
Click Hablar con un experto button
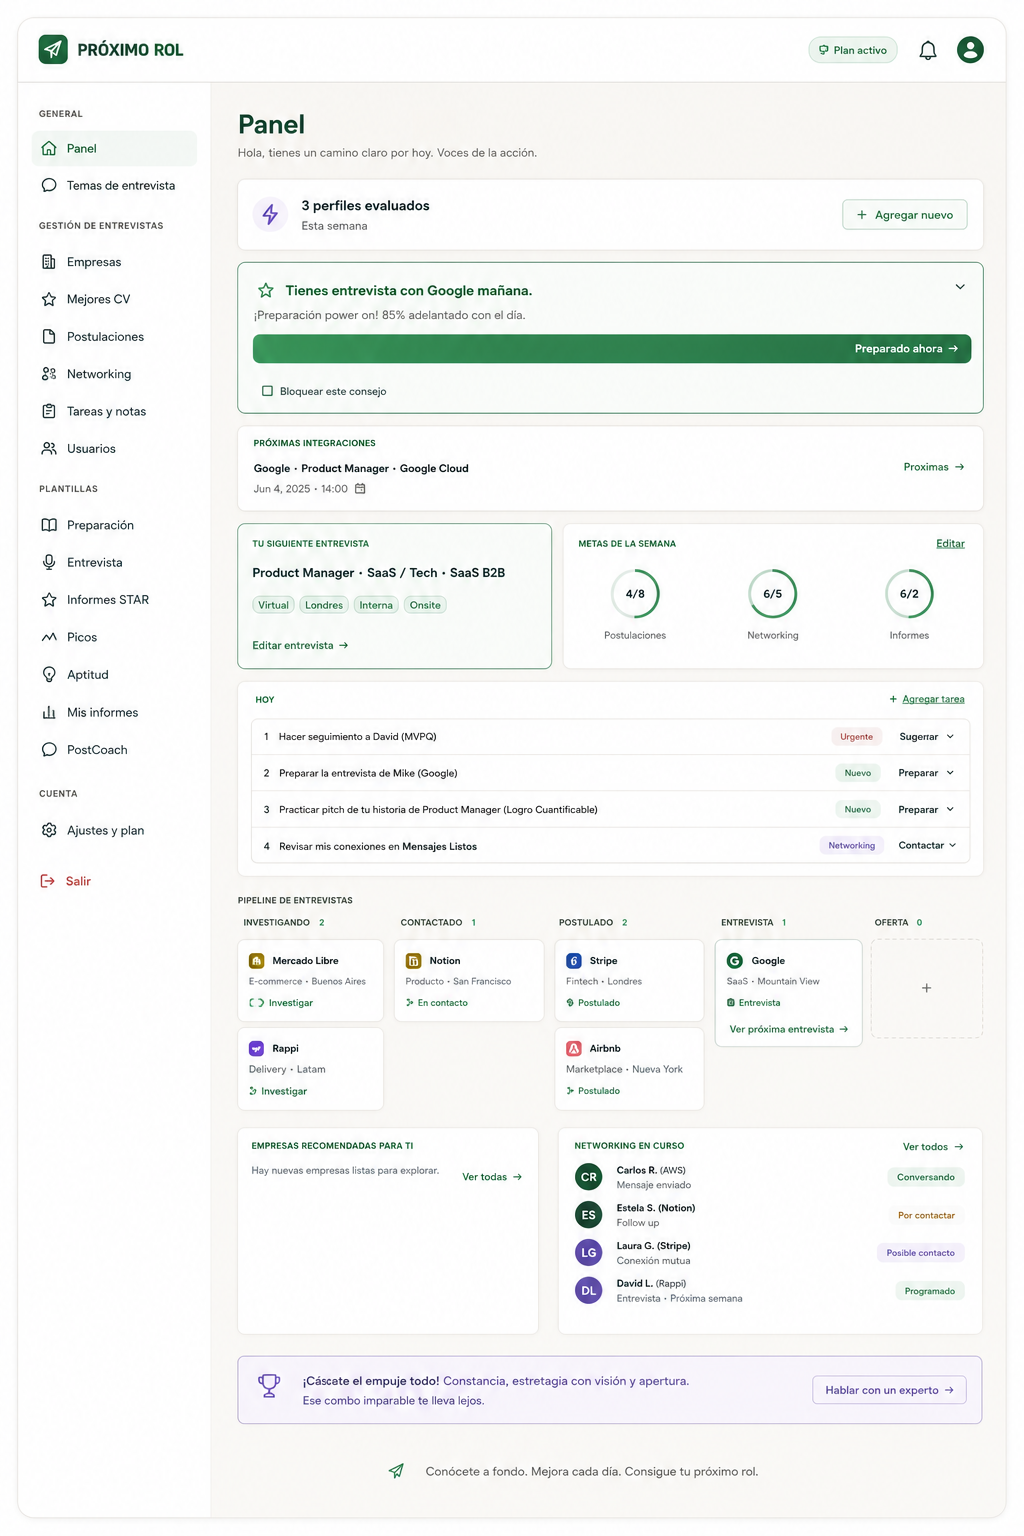click(x=889, y=1390)
